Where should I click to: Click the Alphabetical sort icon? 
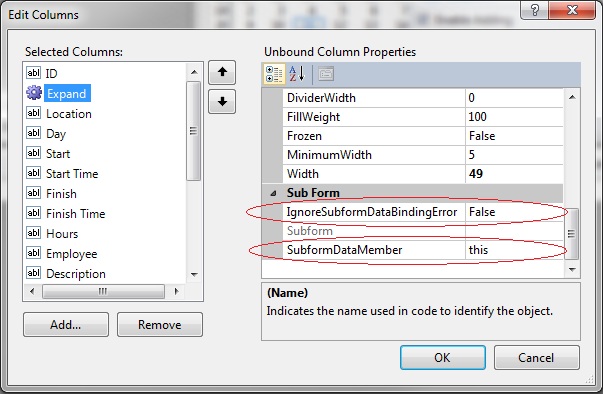click(x=297, y=74)
